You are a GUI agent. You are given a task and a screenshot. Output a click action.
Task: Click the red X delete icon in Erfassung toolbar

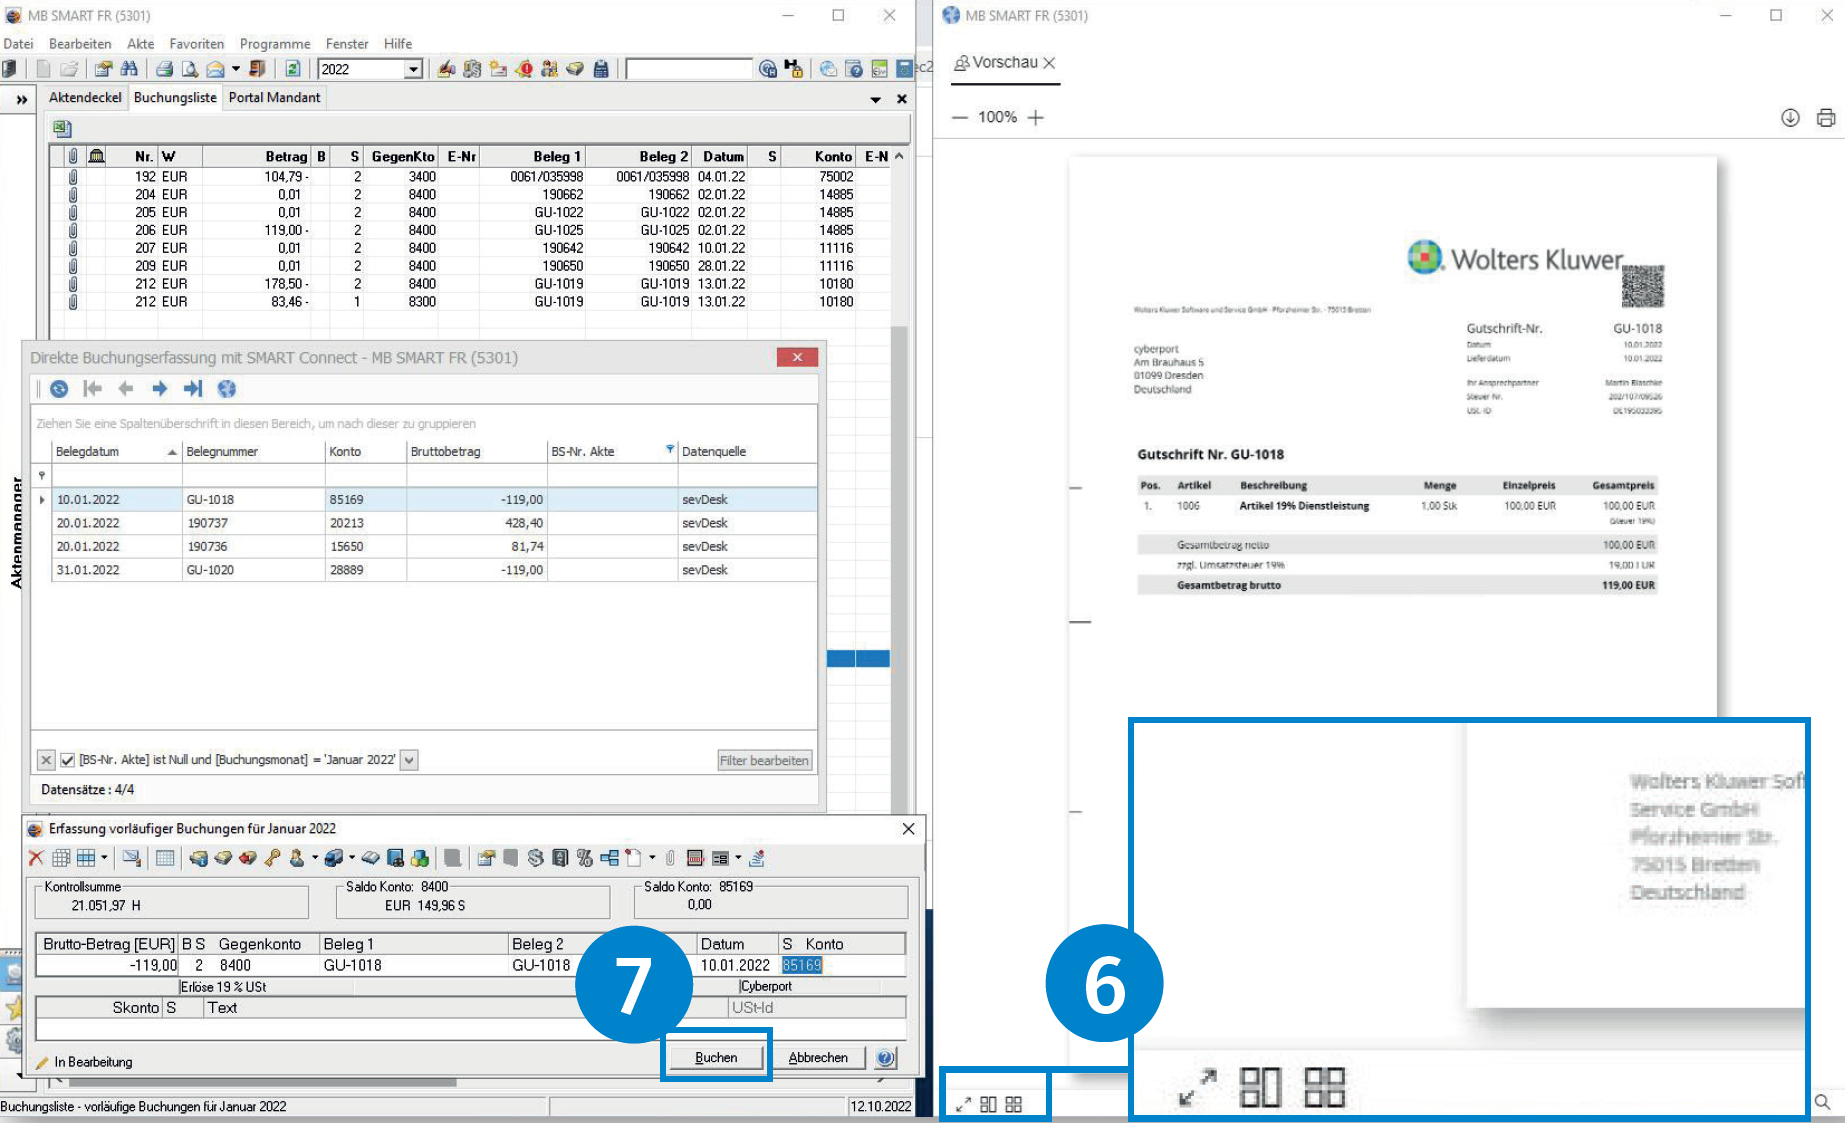coord(36,858)
